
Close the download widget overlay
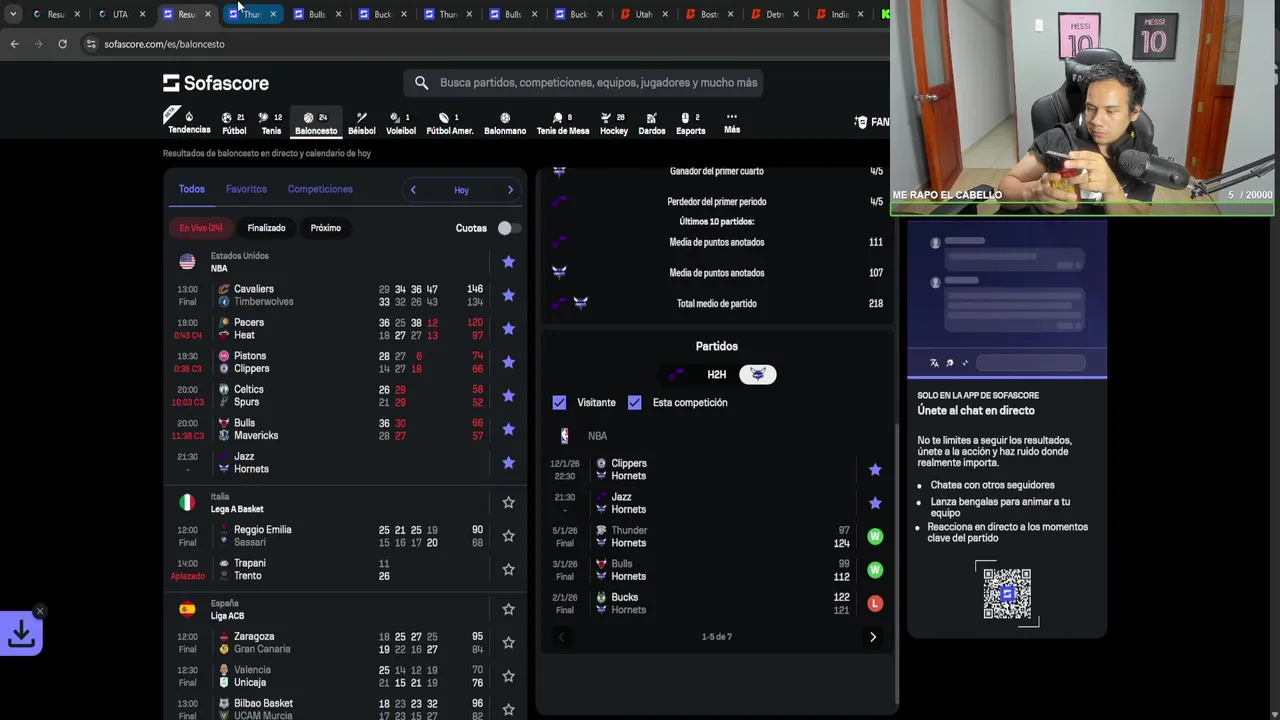(40, 611)
